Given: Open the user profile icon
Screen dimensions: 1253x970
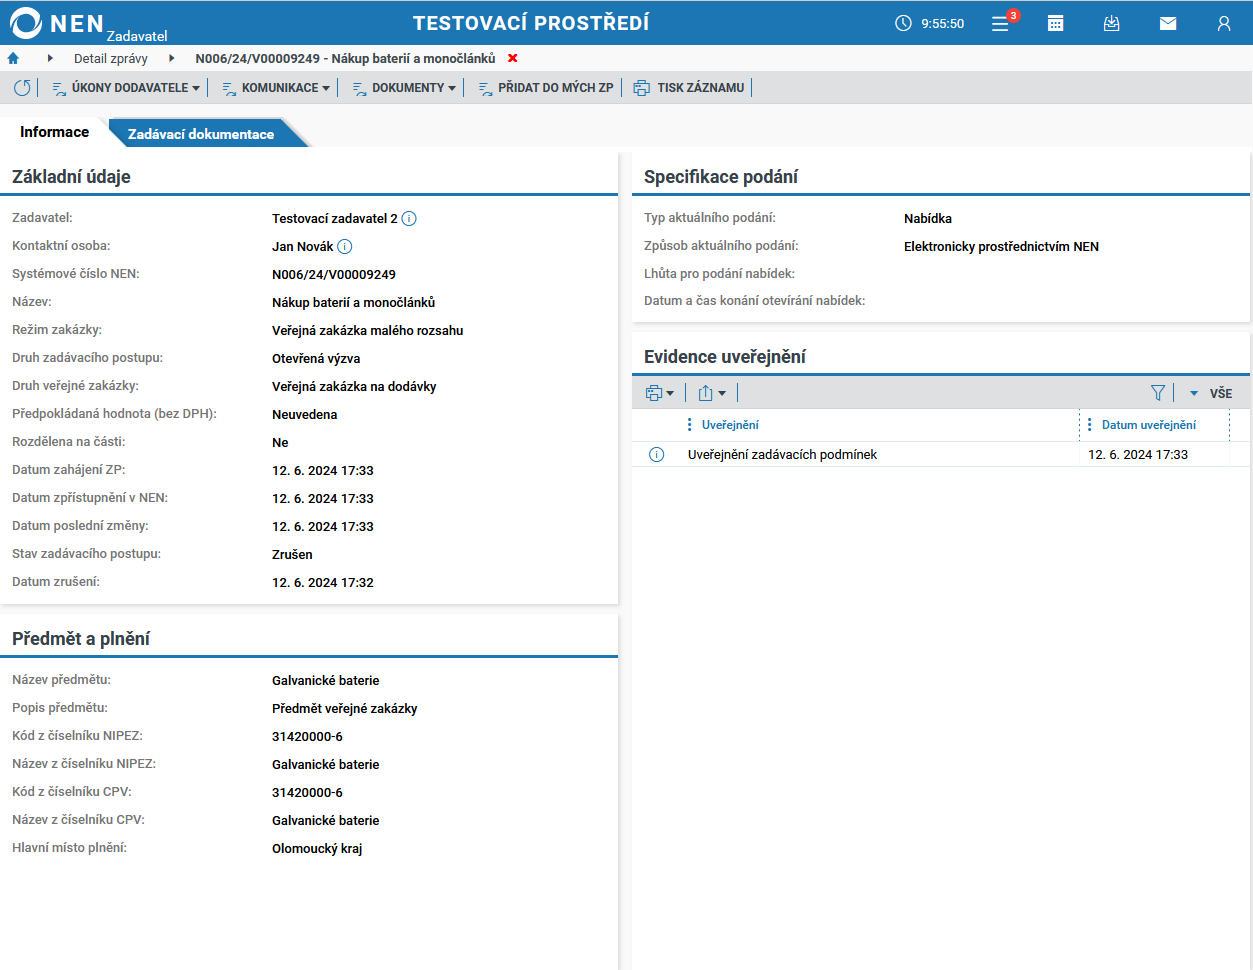Looking at the screenshot, I should (1223, 23).
